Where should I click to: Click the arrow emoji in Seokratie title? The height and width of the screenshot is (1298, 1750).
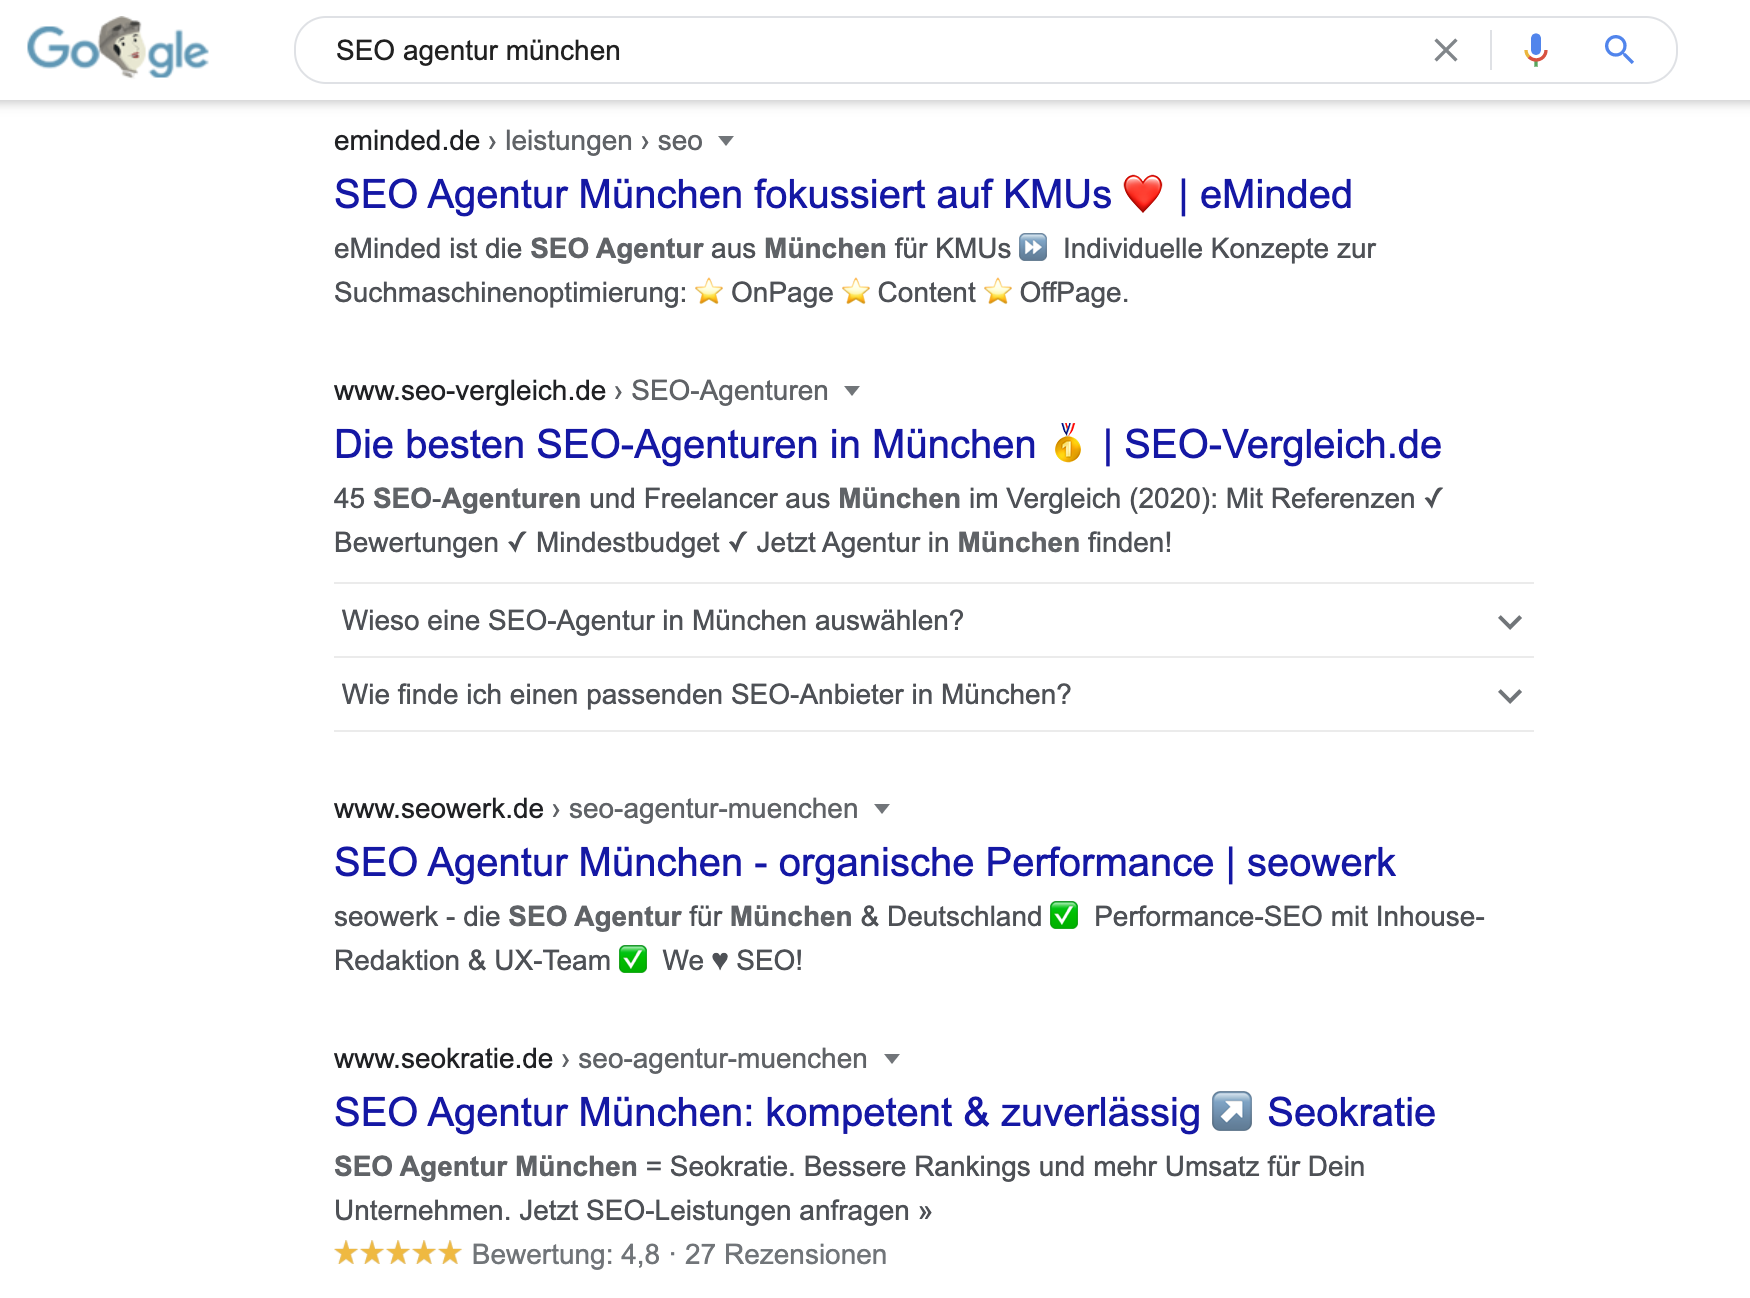1231,1111
